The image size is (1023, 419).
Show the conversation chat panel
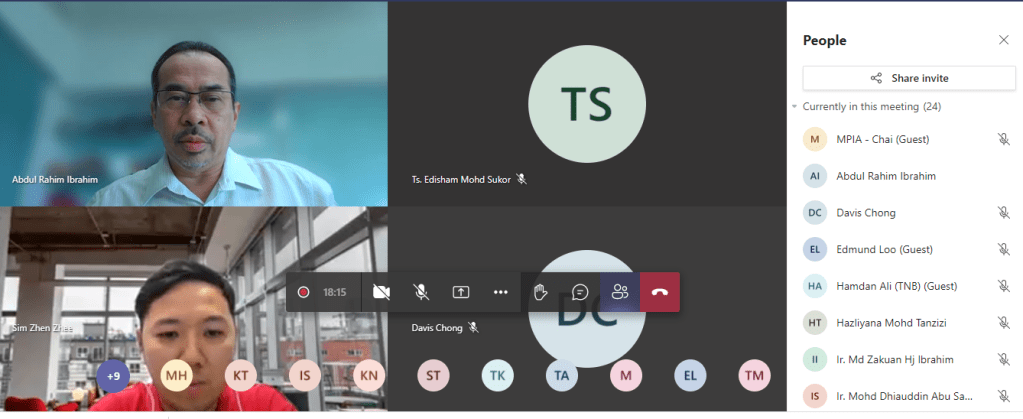coord(580,292)
